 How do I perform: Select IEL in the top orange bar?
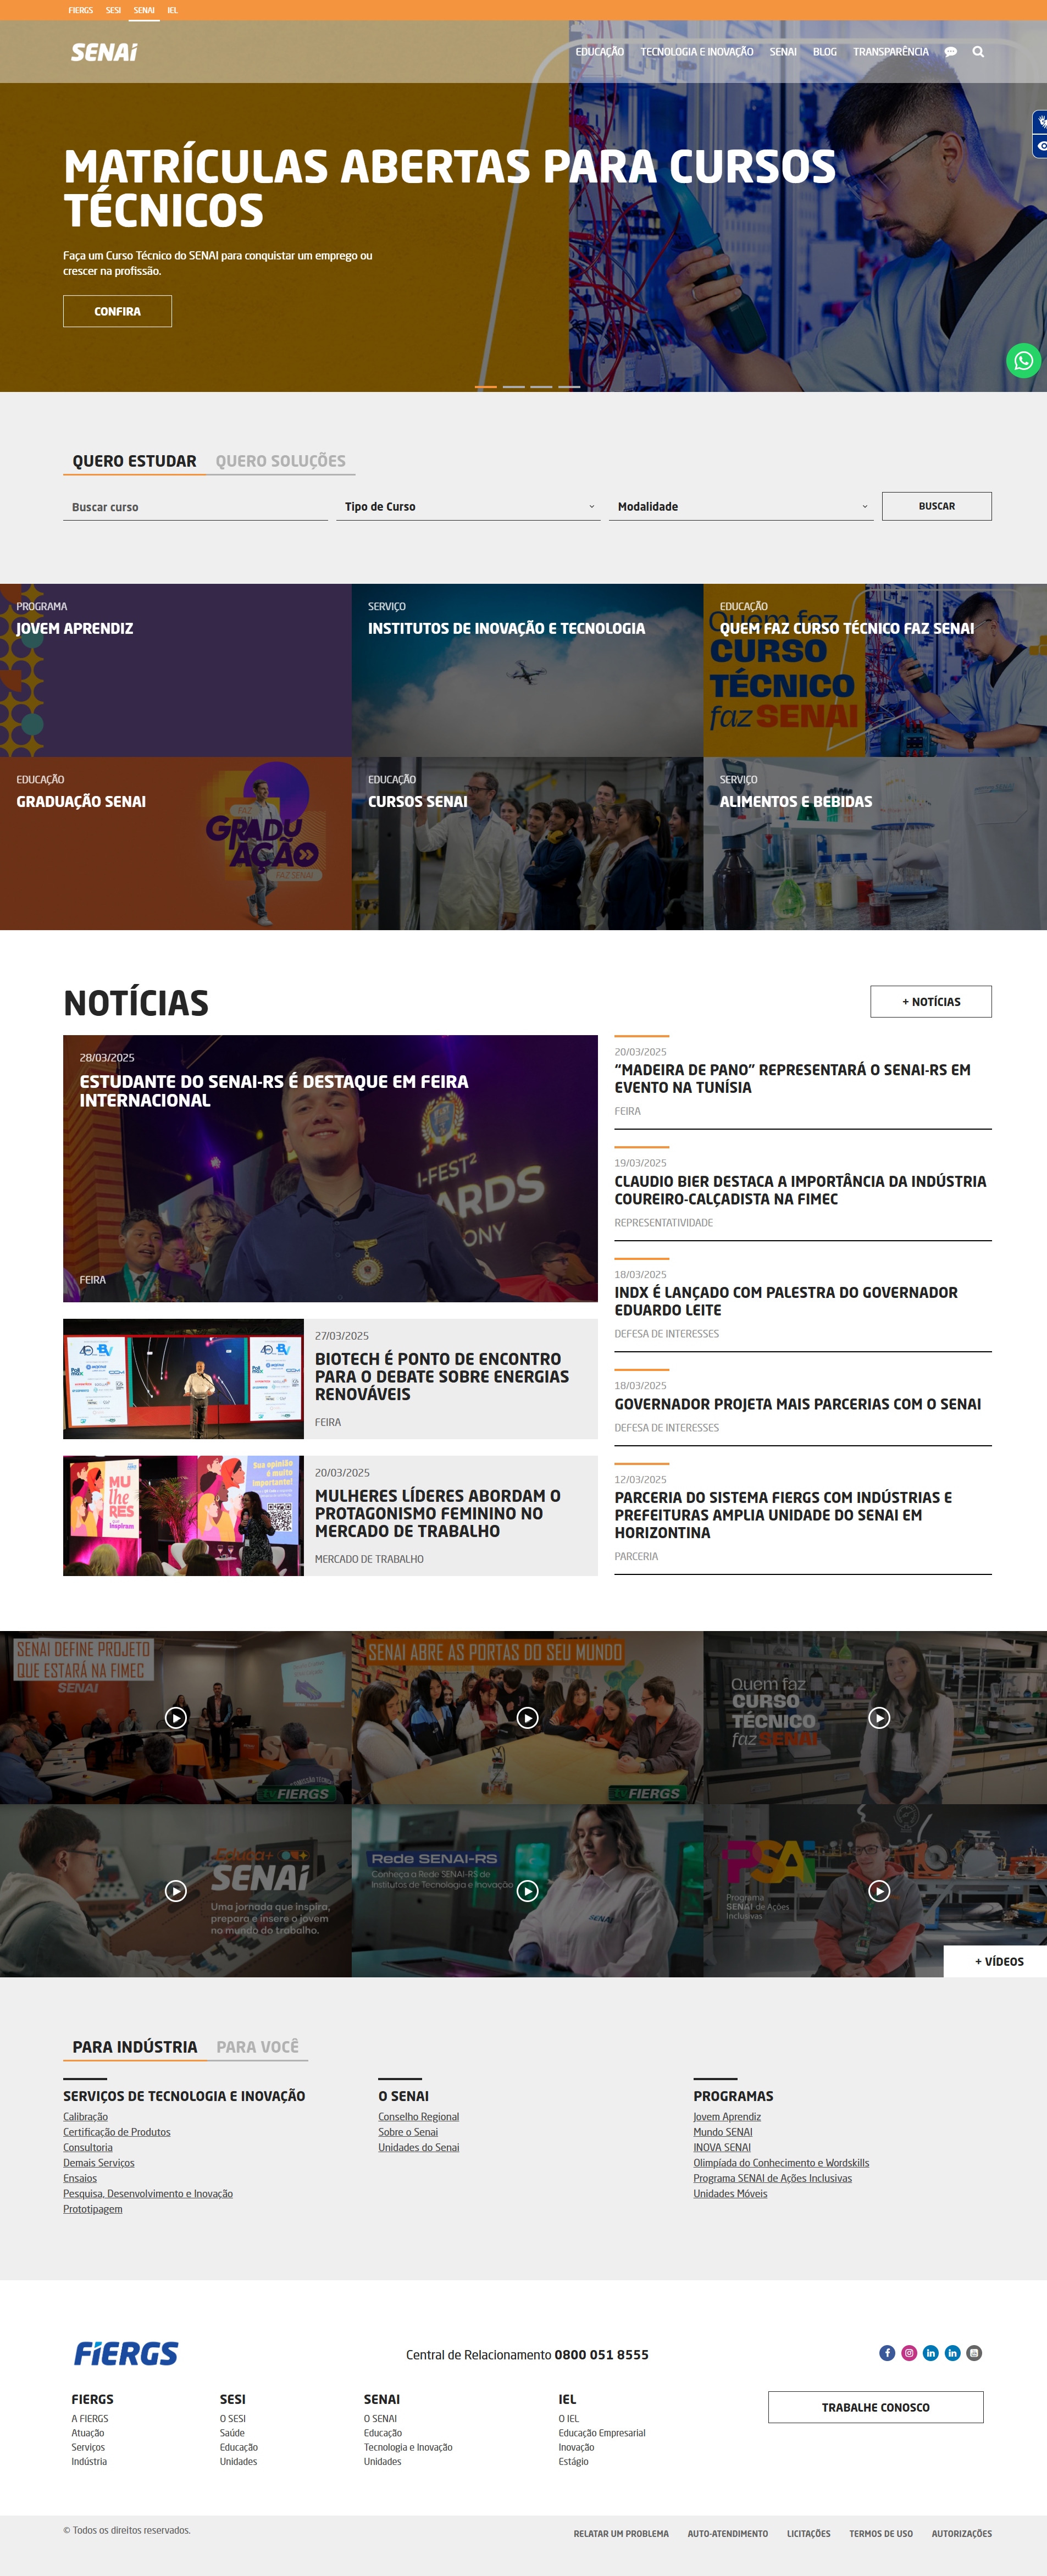(172, 10)
